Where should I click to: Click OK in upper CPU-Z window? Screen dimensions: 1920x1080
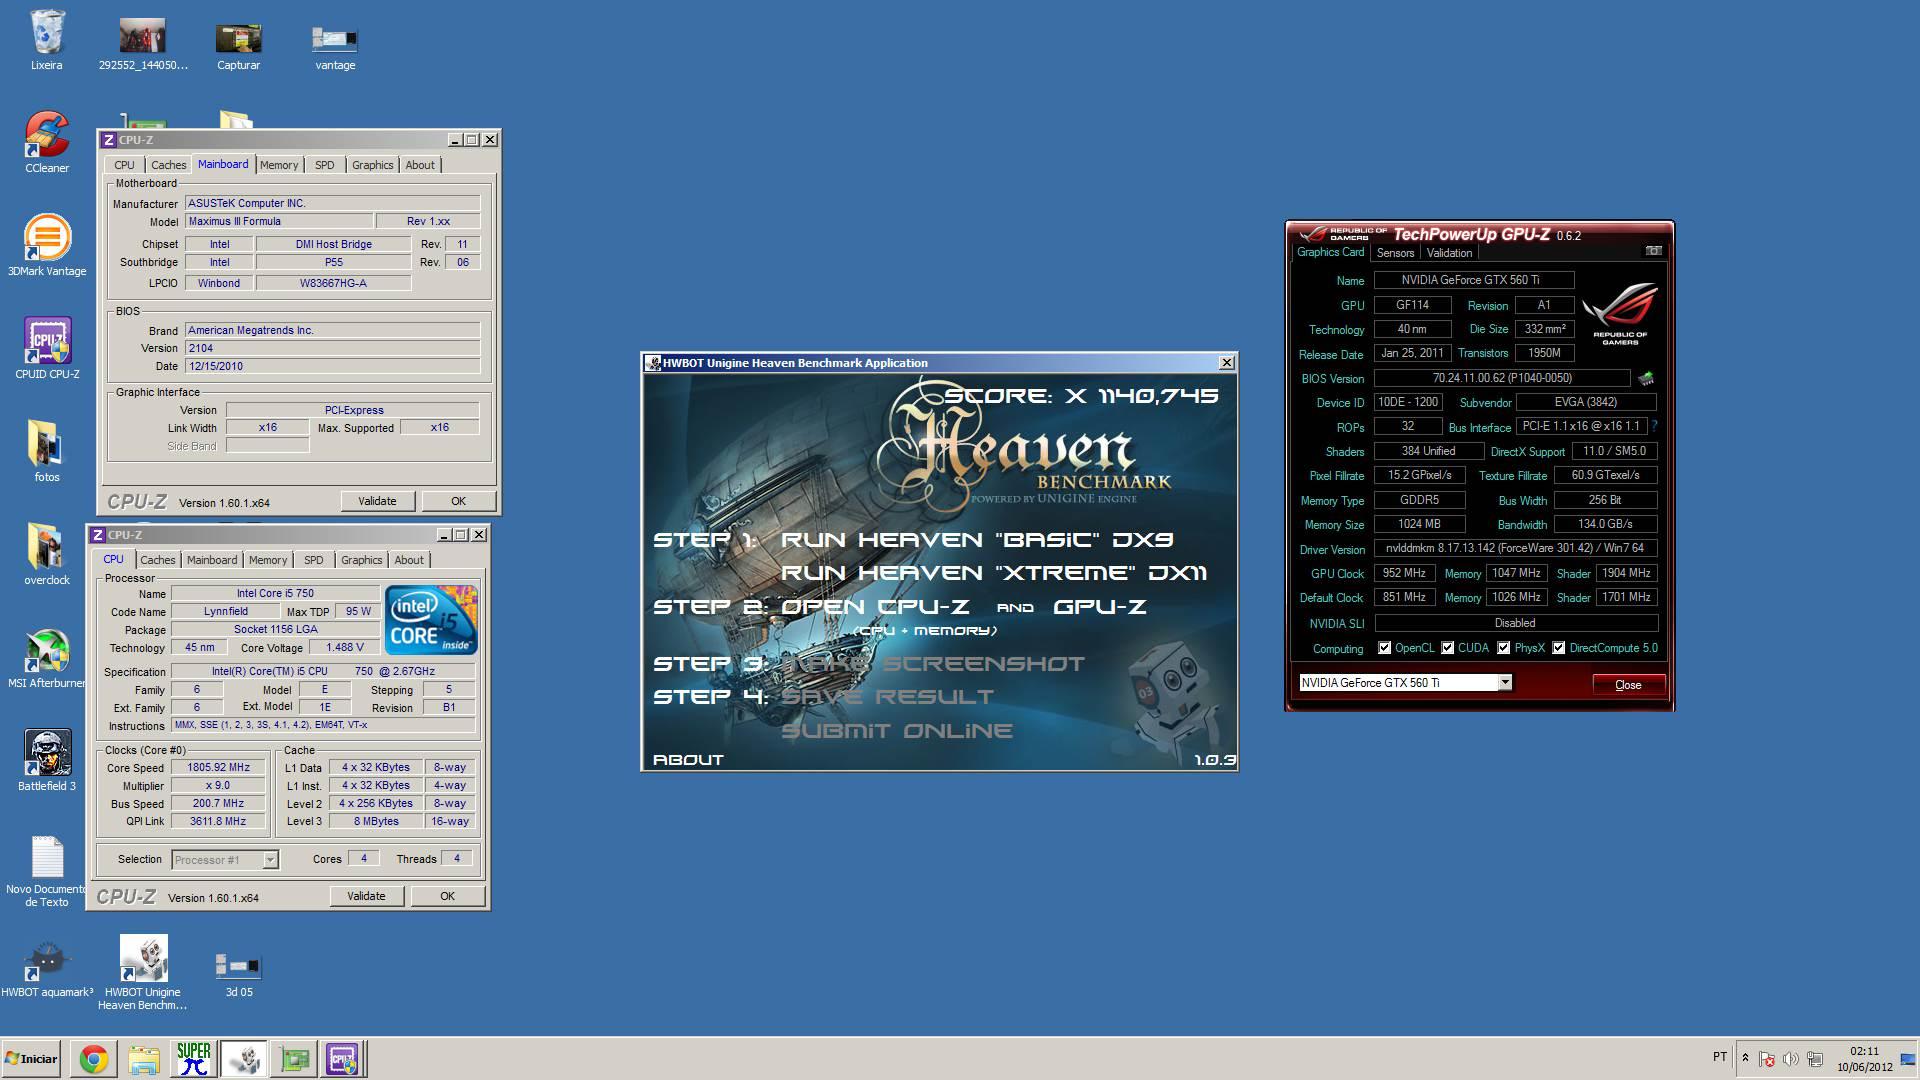[x=458, y=501]
